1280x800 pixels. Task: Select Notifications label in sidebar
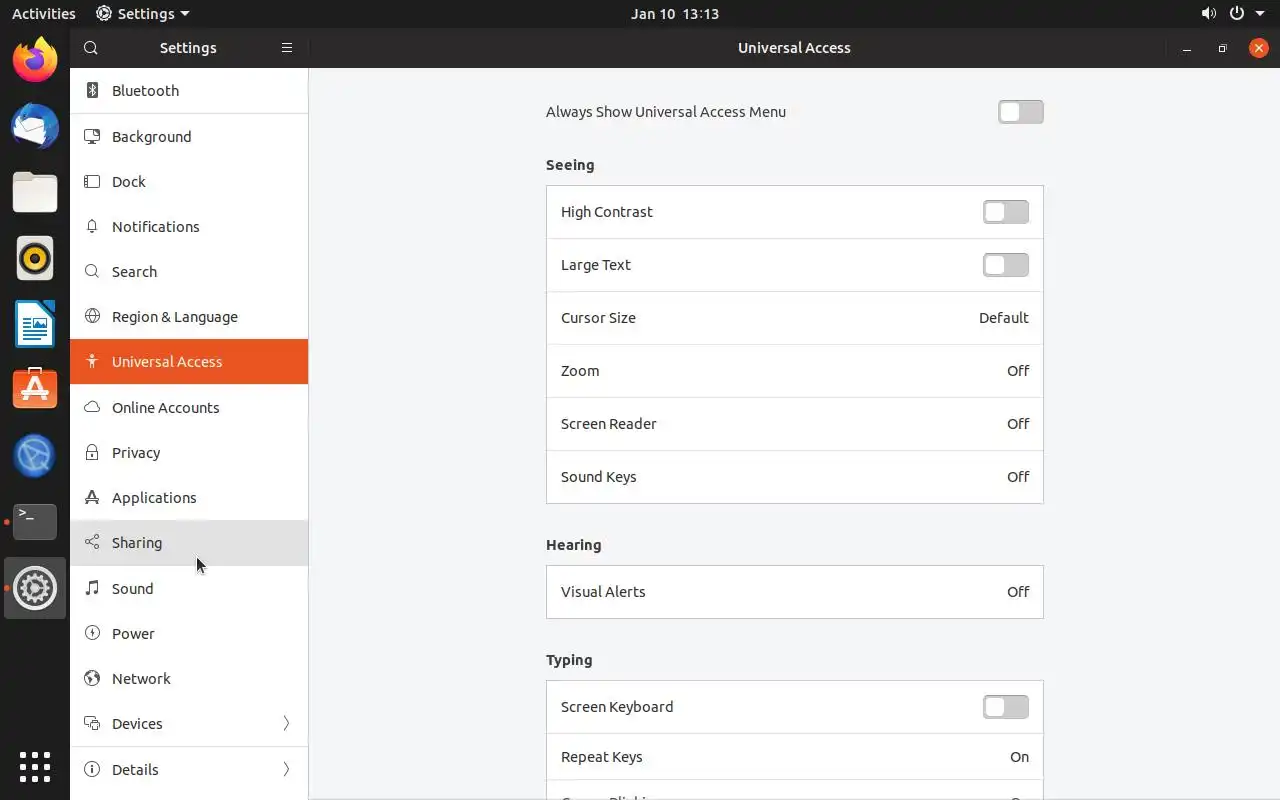click(155, 226)
